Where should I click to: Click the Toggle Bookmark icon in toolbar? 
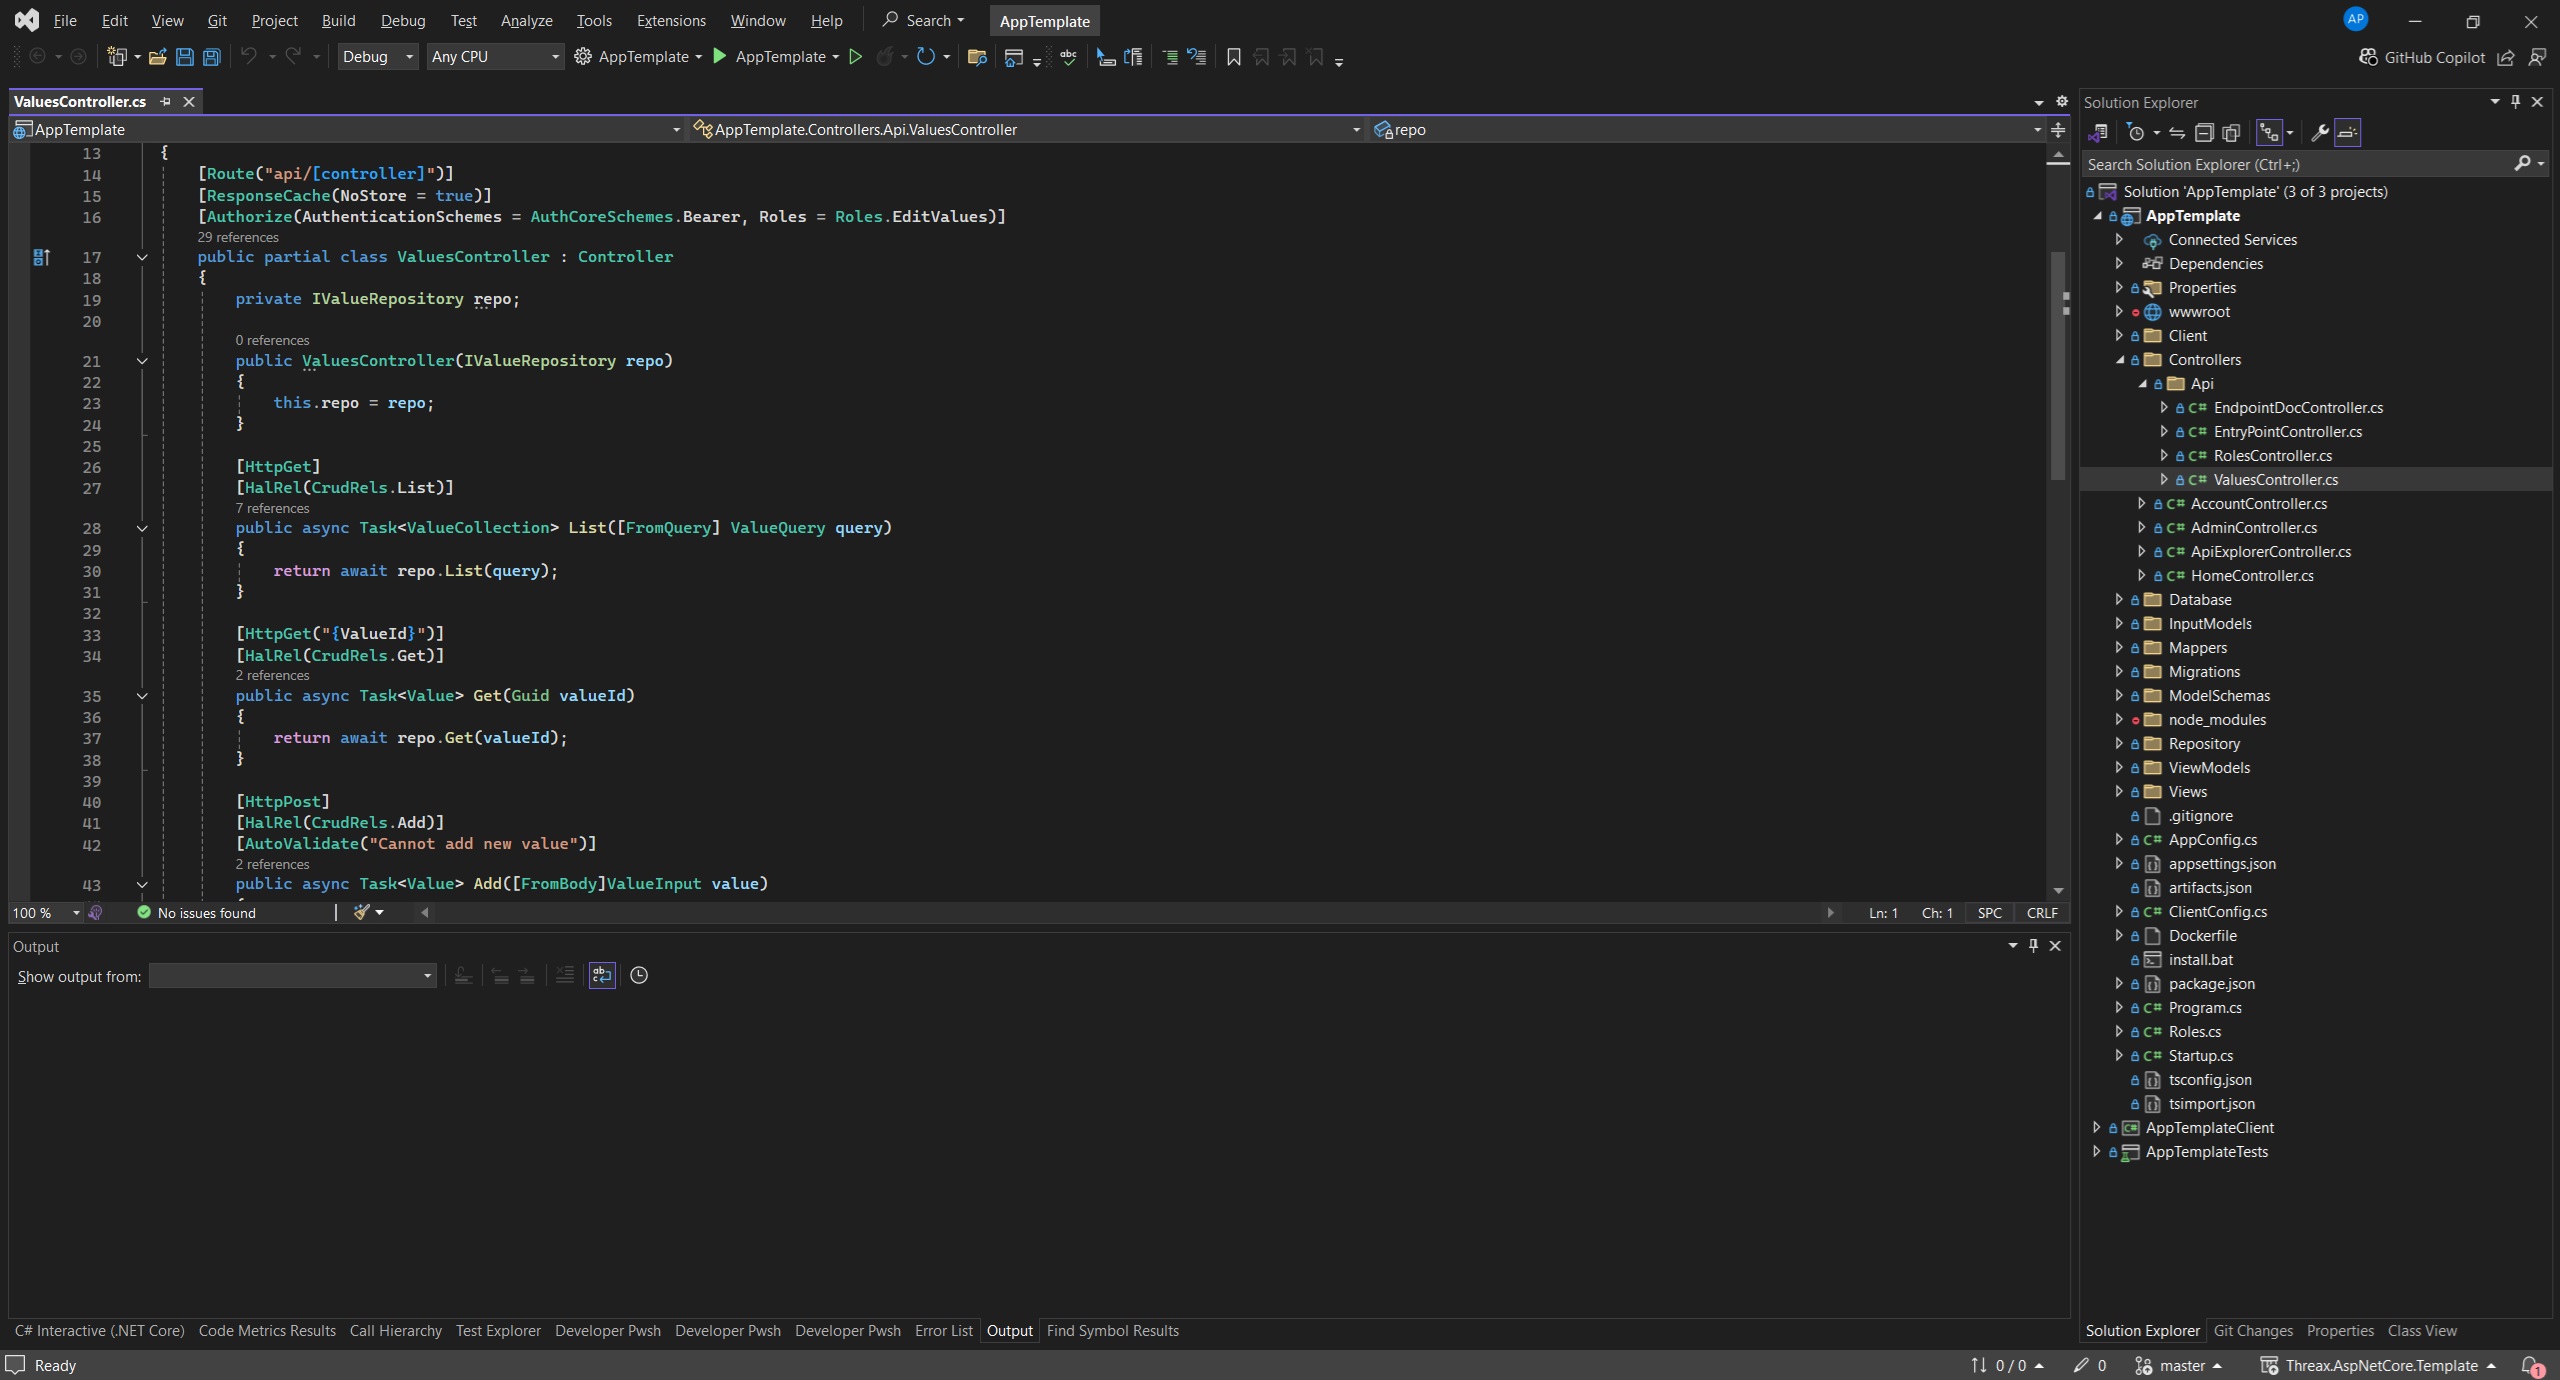click(1233, 57)
